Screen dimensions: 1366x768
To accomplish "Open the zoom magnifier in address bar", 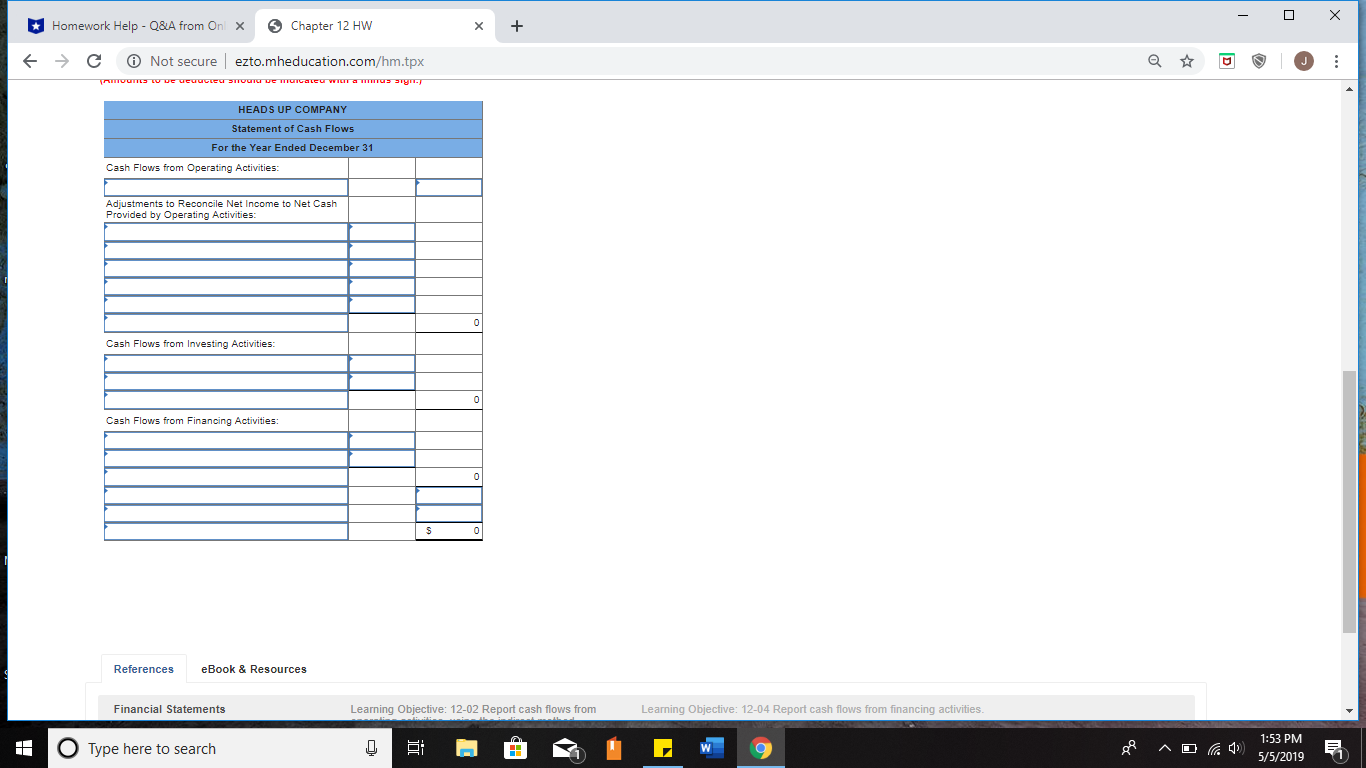I will pyautogui.click(x=1155, y=61).
